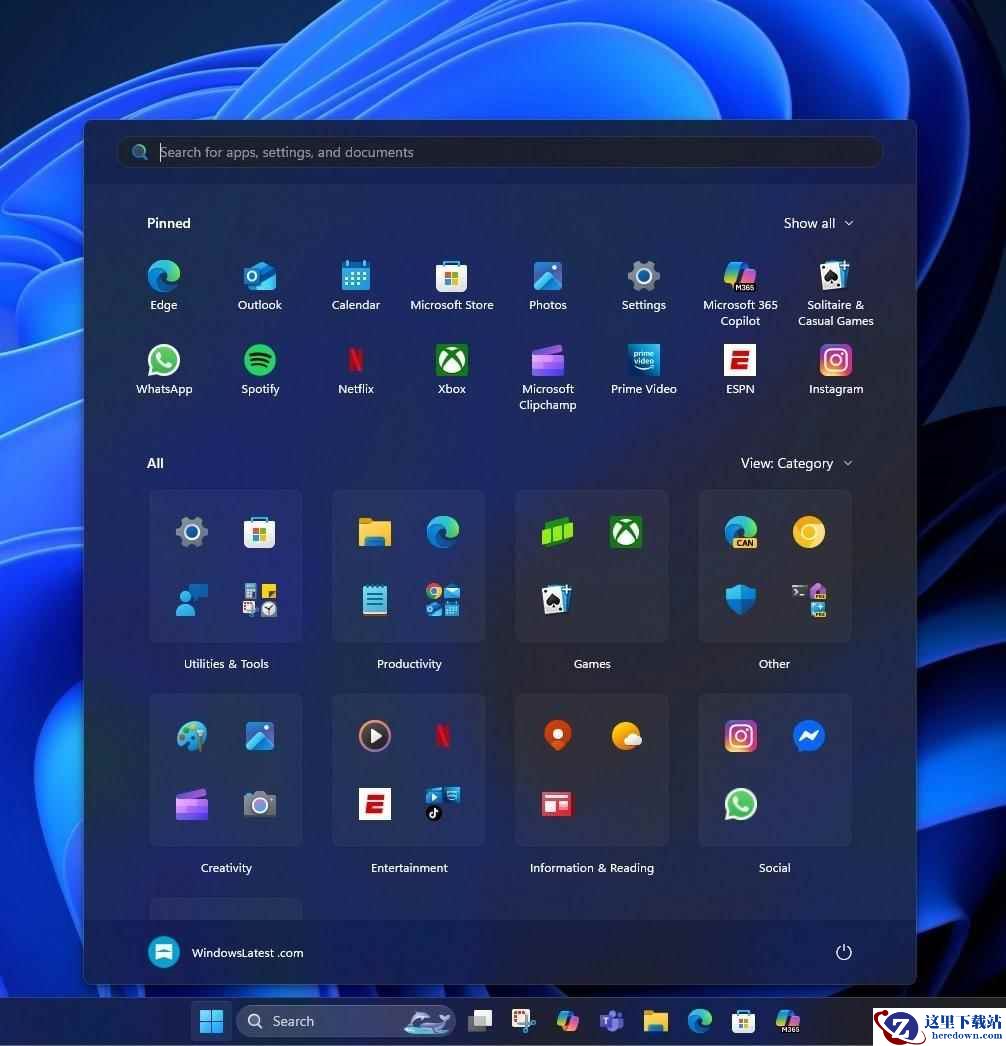Open Maps in Information & Reading category

click(x=557, y=736)
